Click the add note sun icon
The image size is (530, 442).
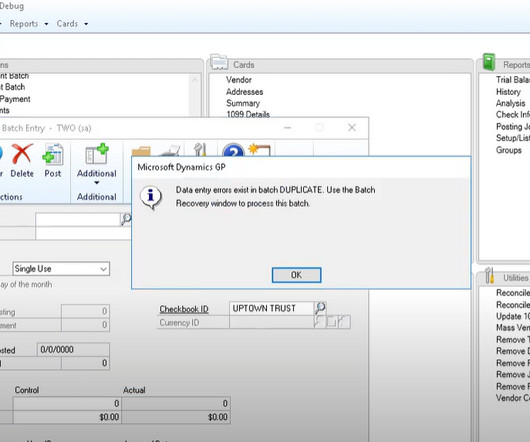coord(259,150)
